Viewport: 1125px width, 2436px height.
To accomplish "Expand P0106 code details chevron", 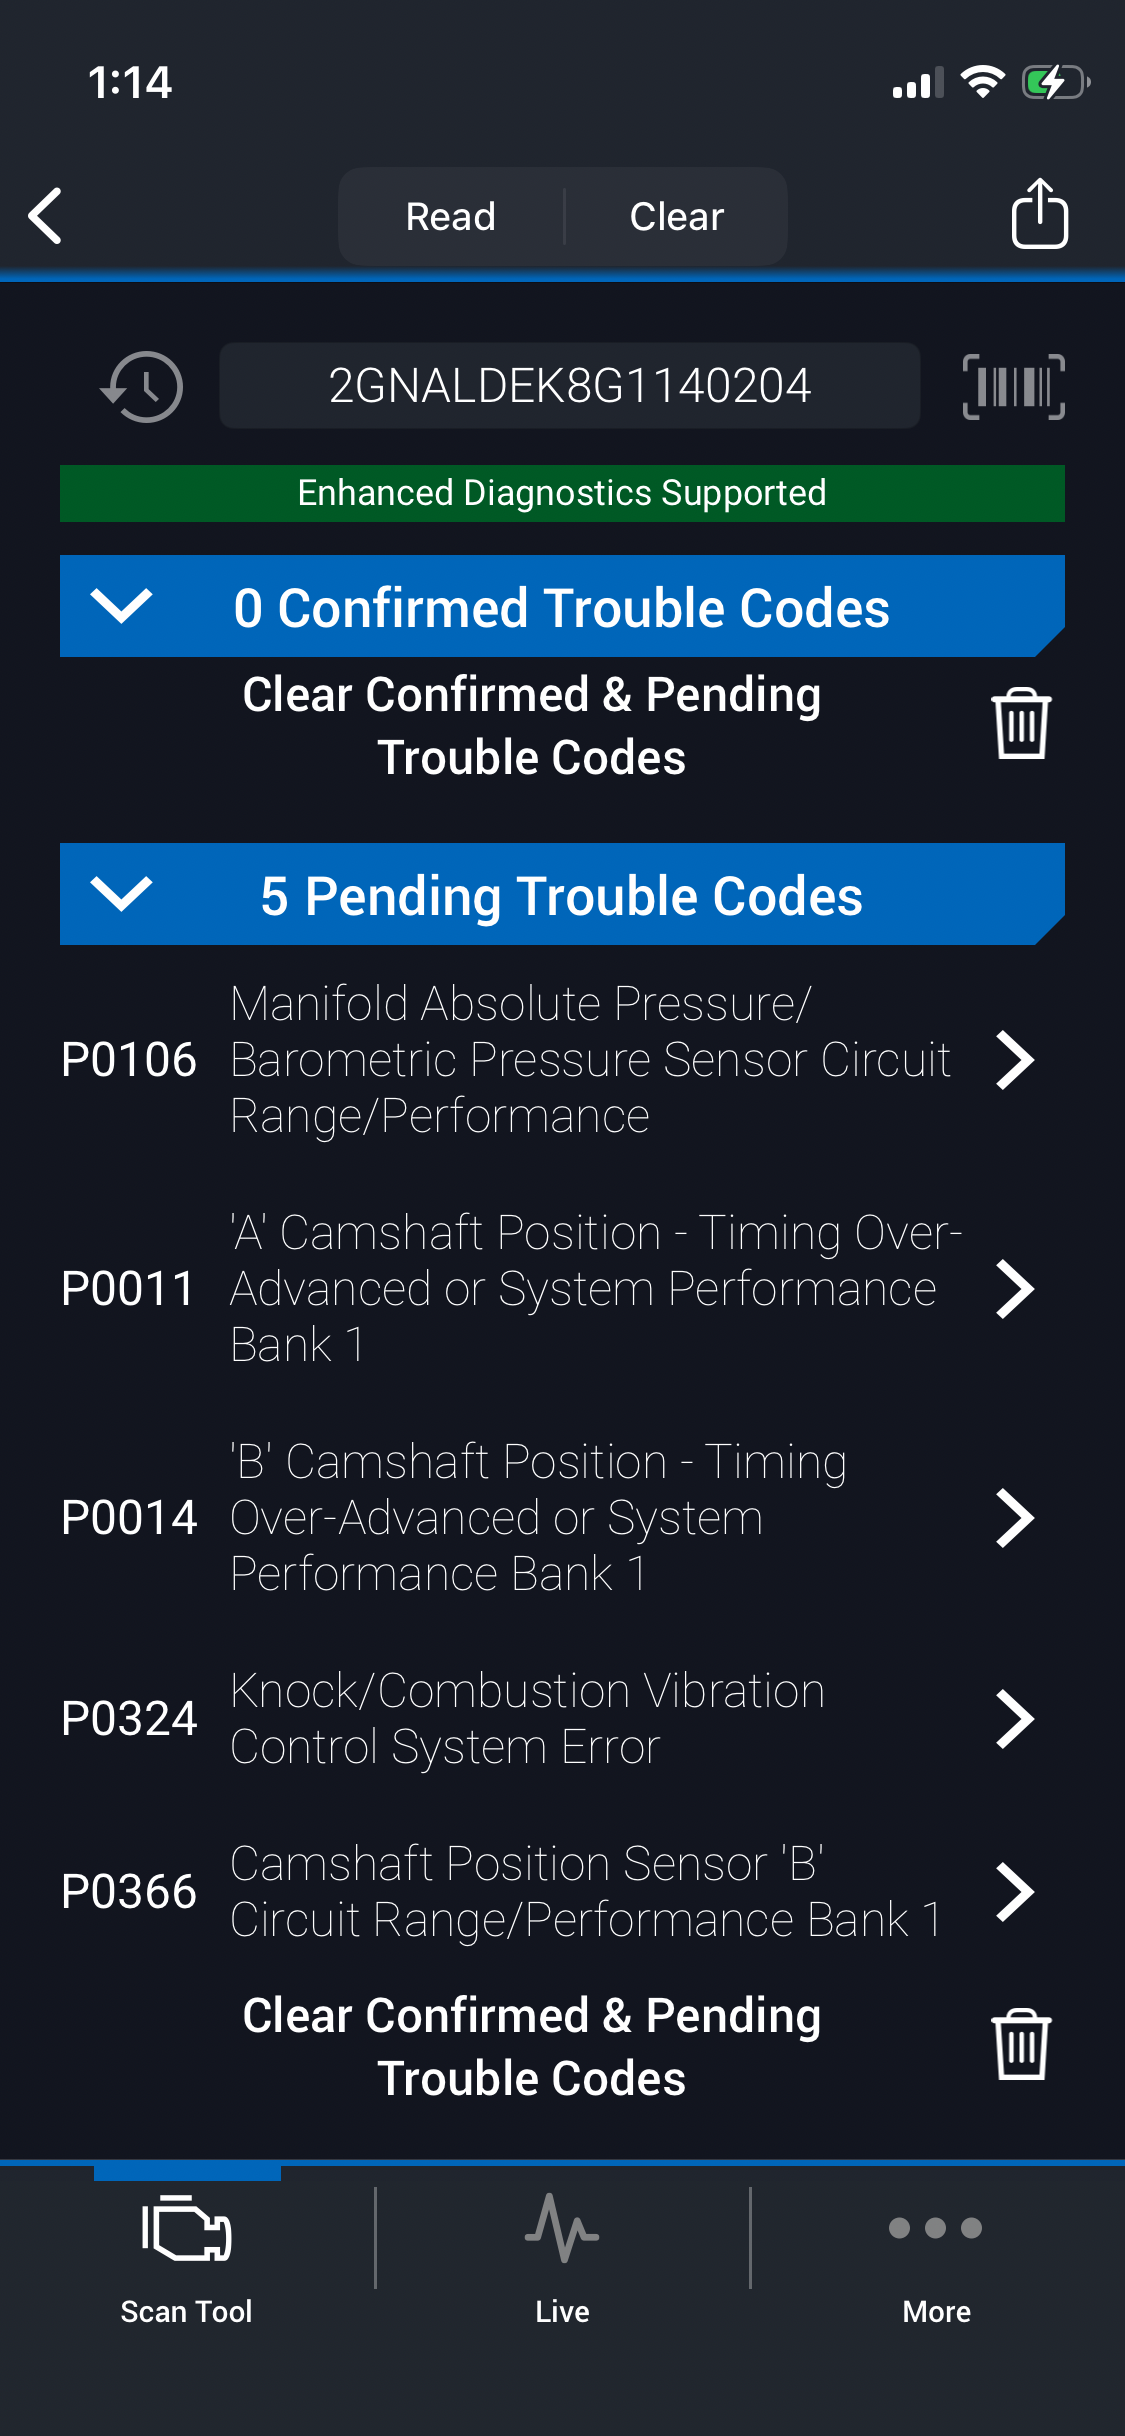I will (1015, 1060).
